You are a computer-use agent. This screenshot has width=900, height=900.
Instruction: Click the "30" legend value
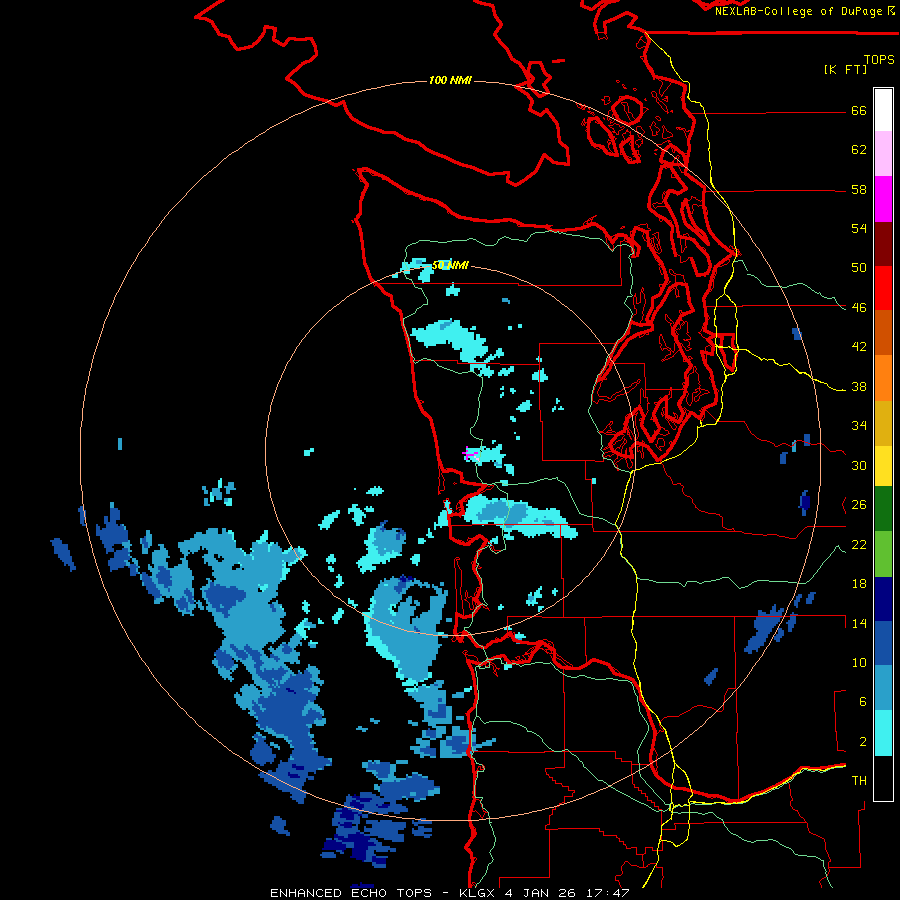[x=859, y=465]
